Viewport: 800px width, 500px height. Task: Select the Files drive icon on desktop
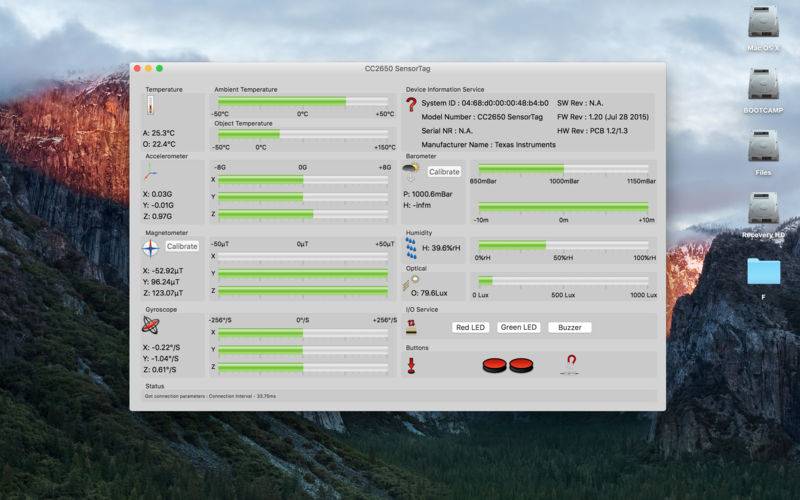(763, 146)
